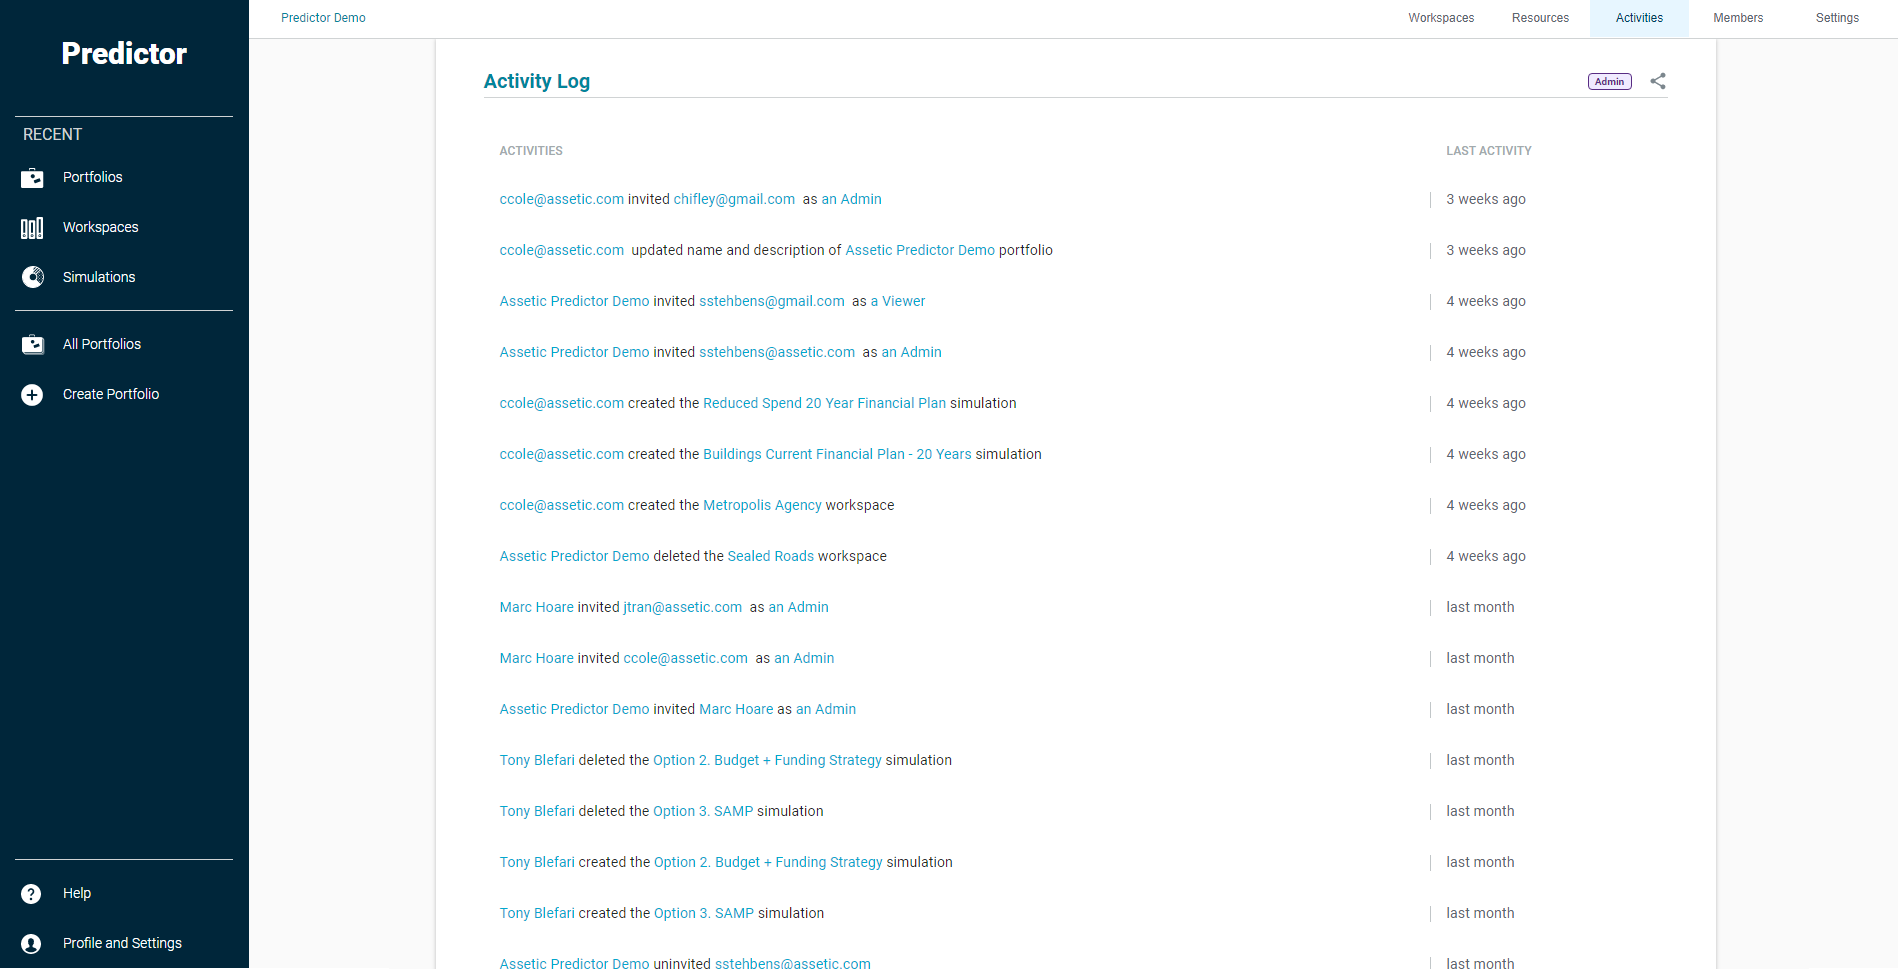Click the Predictor logo
1898x969 pixels.
[124, 53]
